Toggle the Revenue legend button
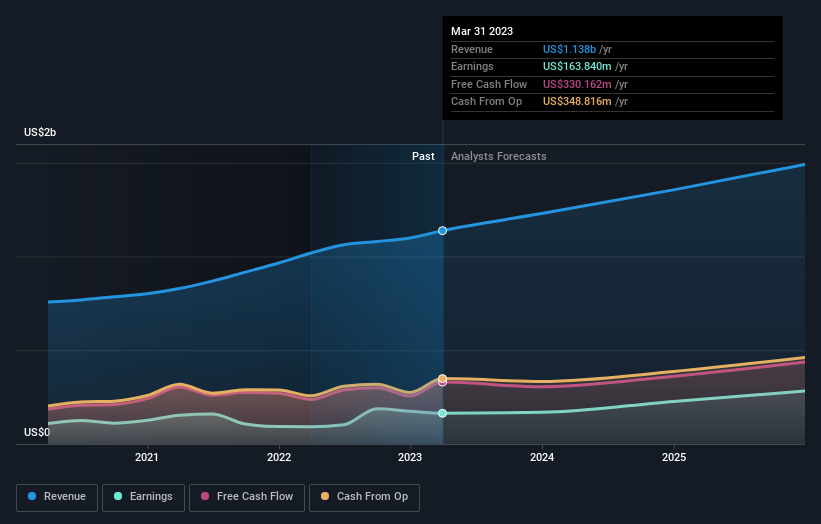821x524 pixels. tap(57, 497)
